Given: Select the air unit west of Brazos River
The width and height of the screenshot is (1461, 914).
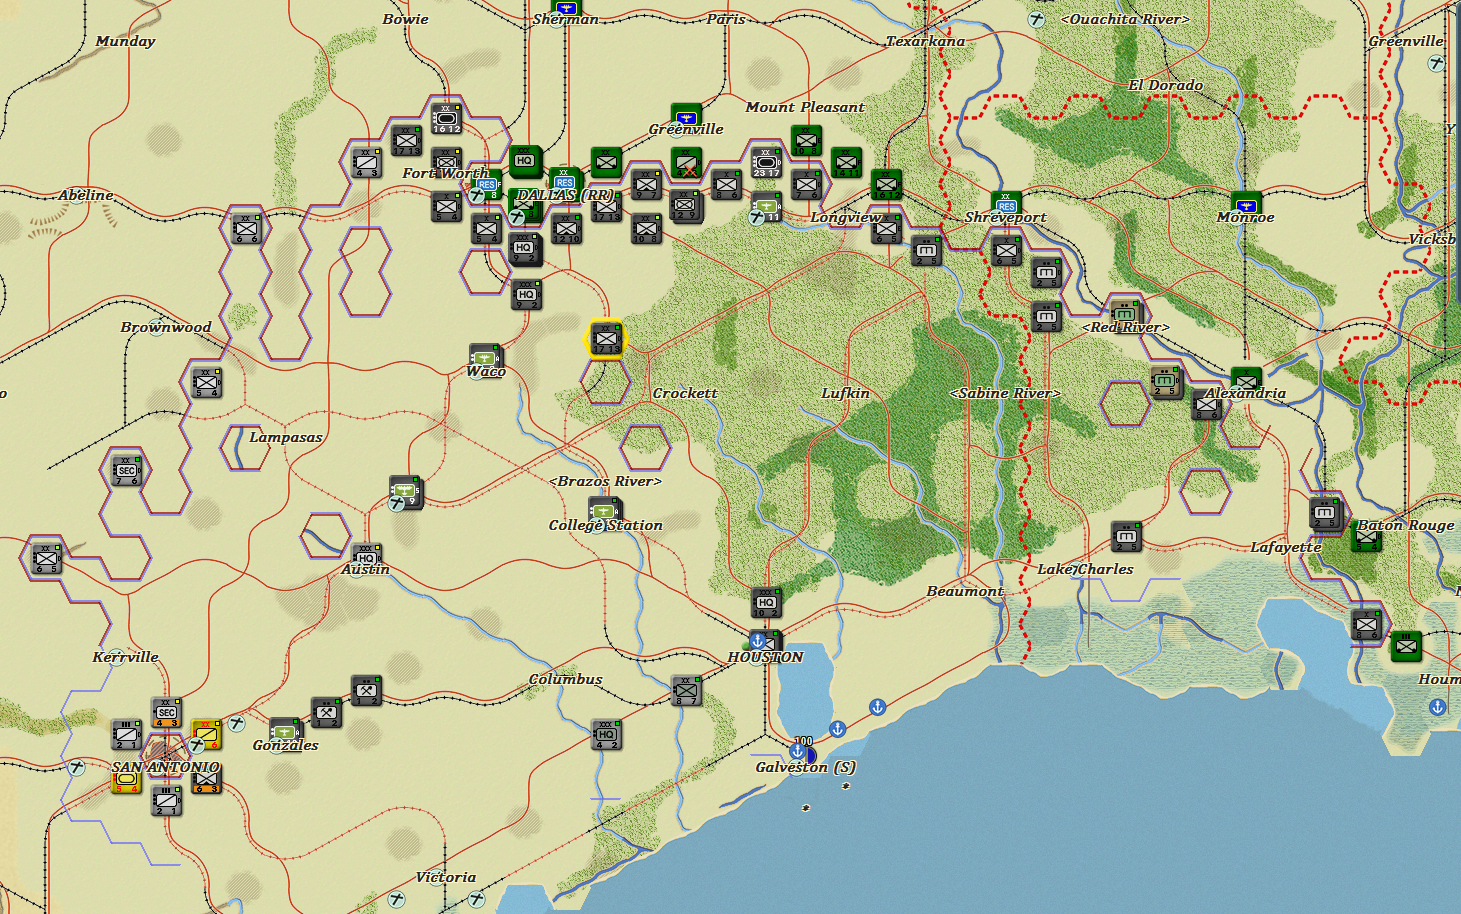Looking at the screenshot, I should pyautogui.click(x=405, y=491).
